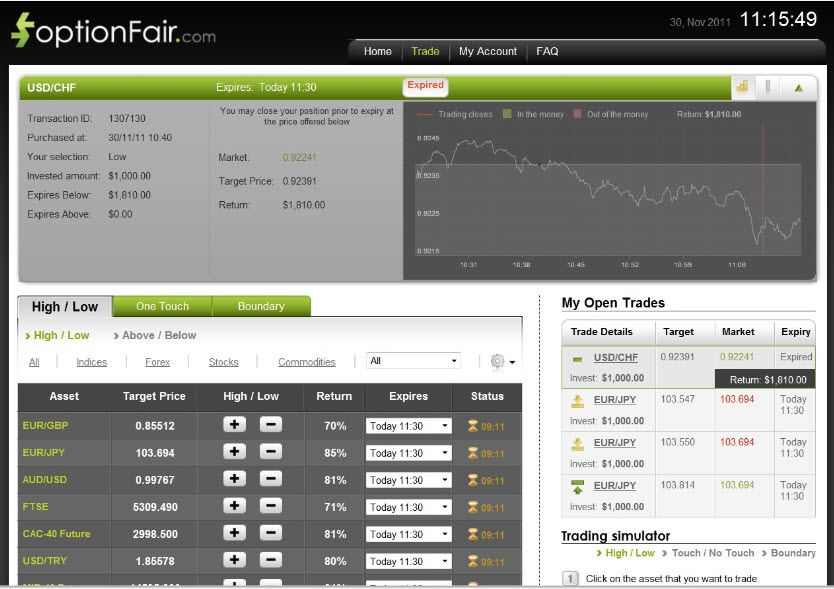The height and width of the screenshot is (589, 834).
Task: Collapse the USD/CHF panel with the up arrow
Action: click(x=798, y=88)
